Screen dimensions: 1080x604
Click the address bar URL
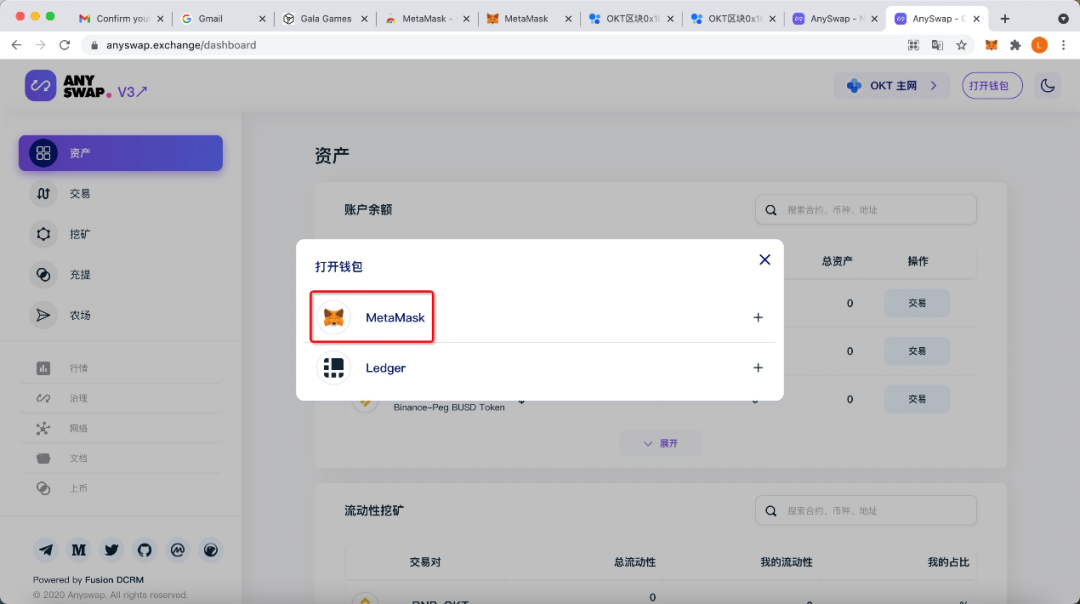coord(181,45)
